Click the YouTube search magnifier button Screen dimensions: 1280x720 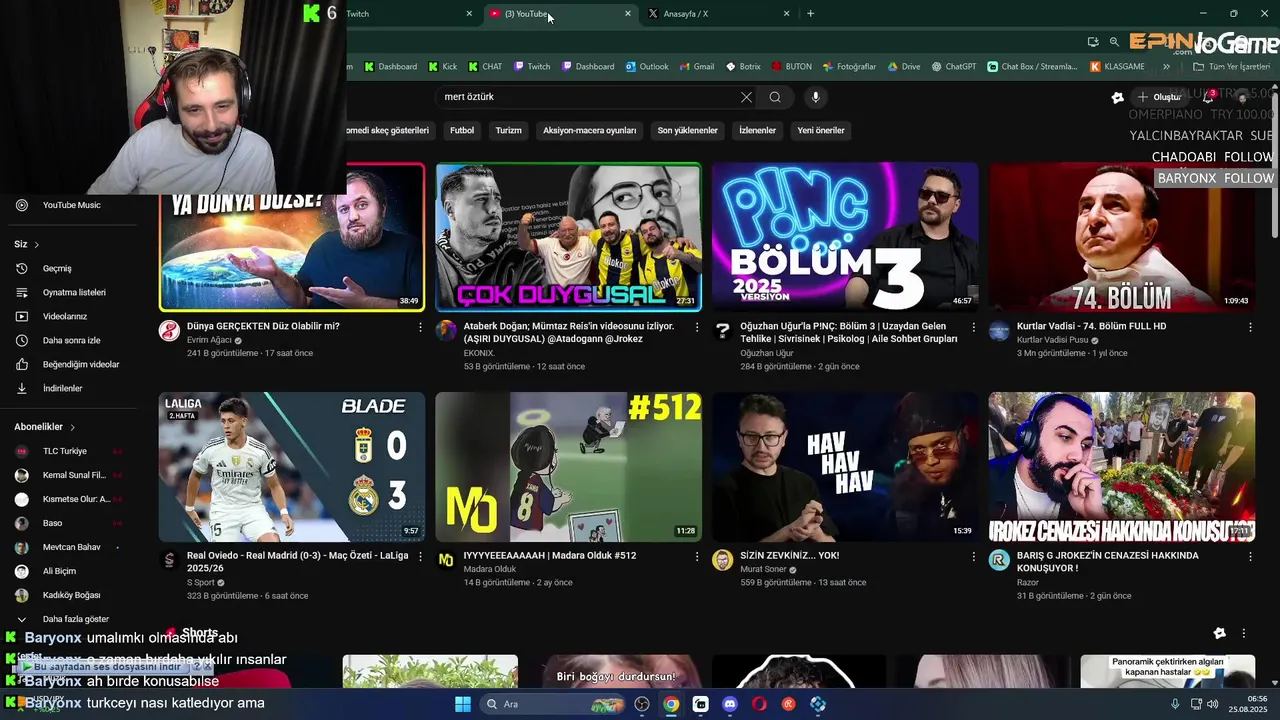[775, 97]
